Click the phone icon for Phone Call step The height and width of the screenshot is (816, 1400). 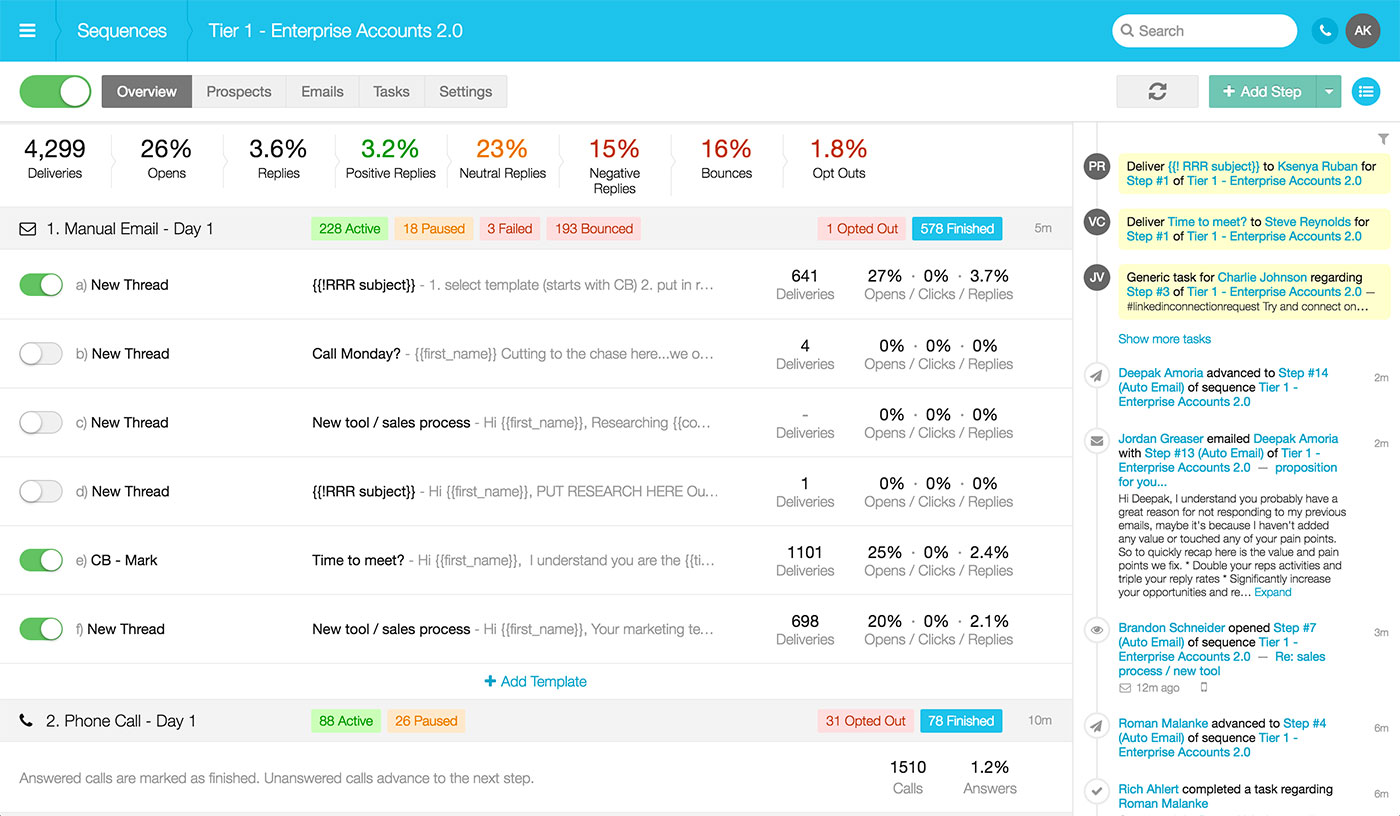(x=27, y=721)
